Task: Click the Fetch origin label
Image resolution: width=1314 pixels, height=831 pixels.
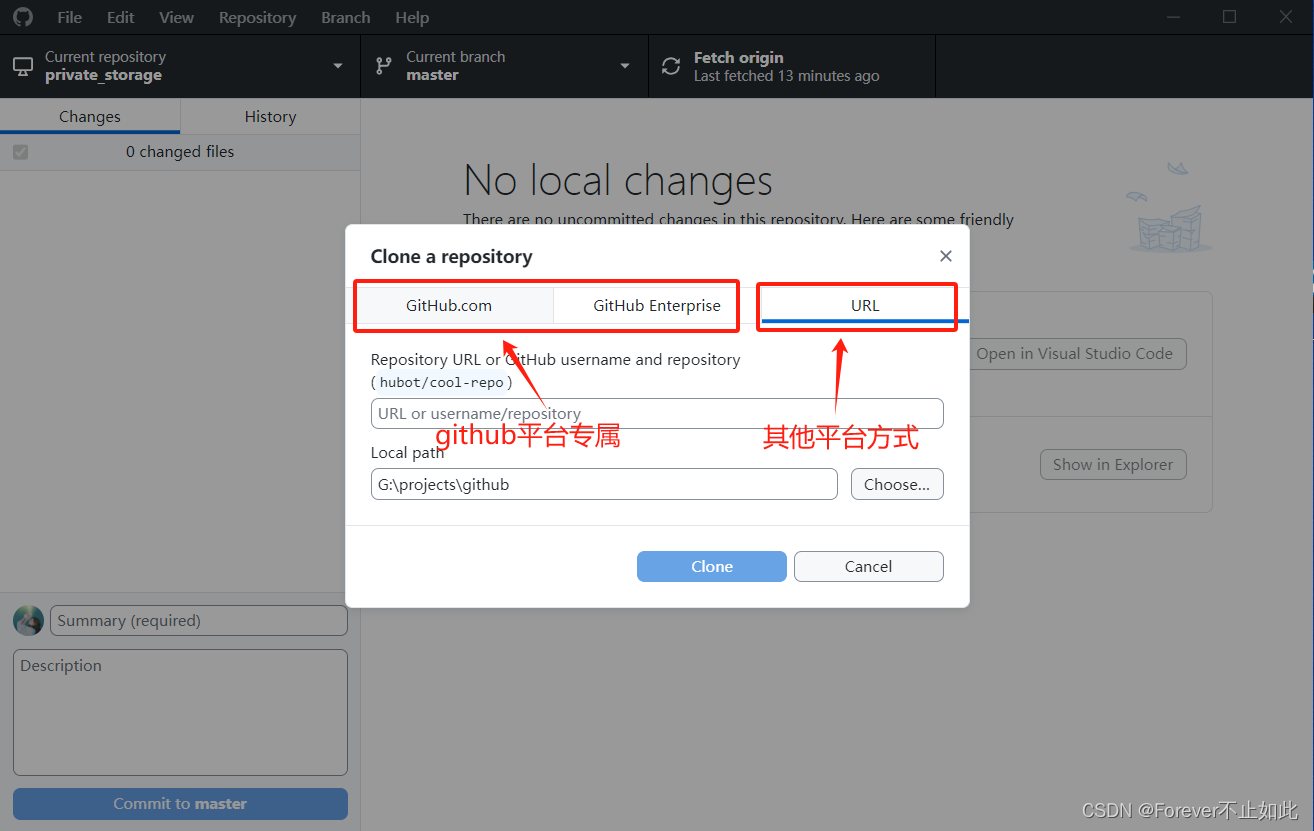Action: (x=739, y=57)
